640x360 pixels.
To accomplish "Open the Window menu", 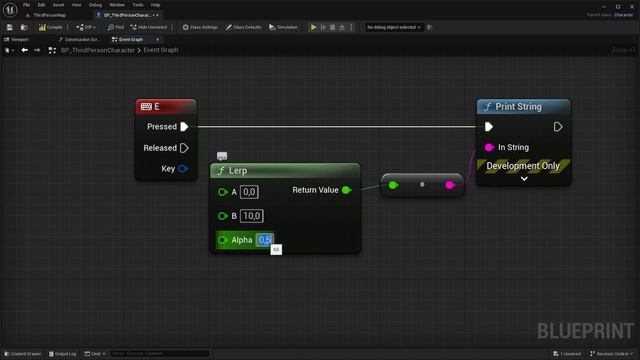I will click(117, 5).
